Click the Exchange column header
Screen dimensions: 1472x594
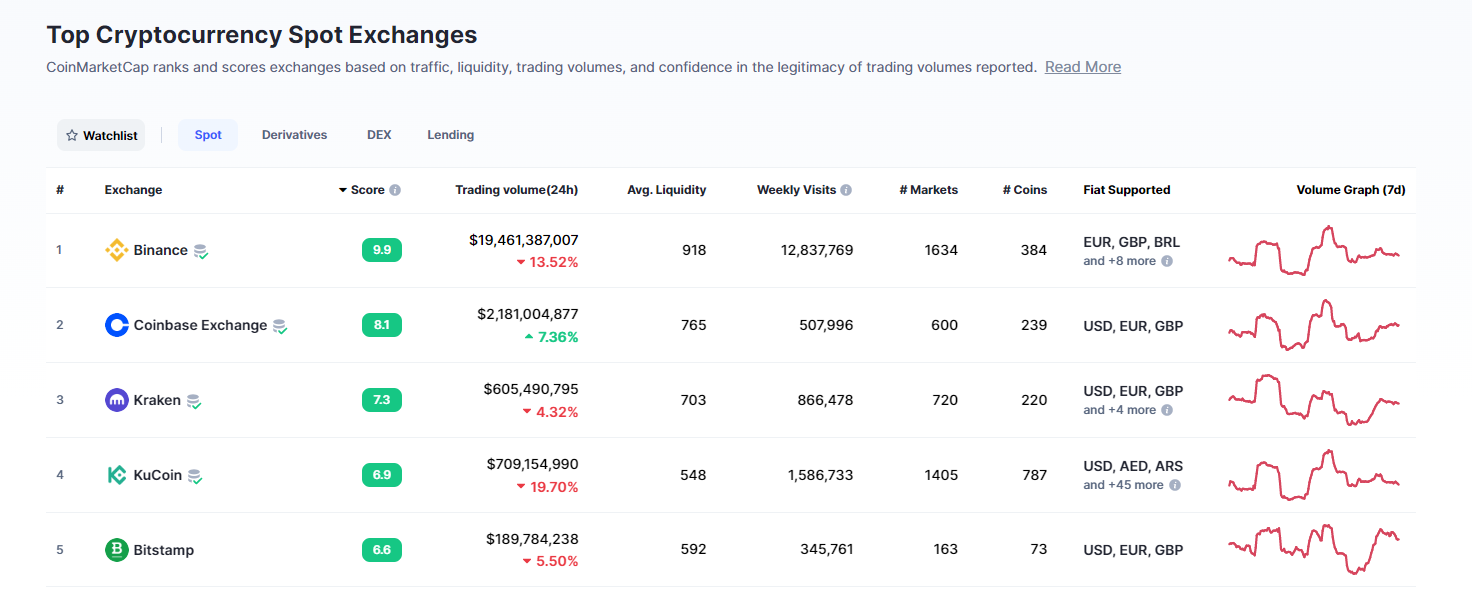click(x=133, y=190)
